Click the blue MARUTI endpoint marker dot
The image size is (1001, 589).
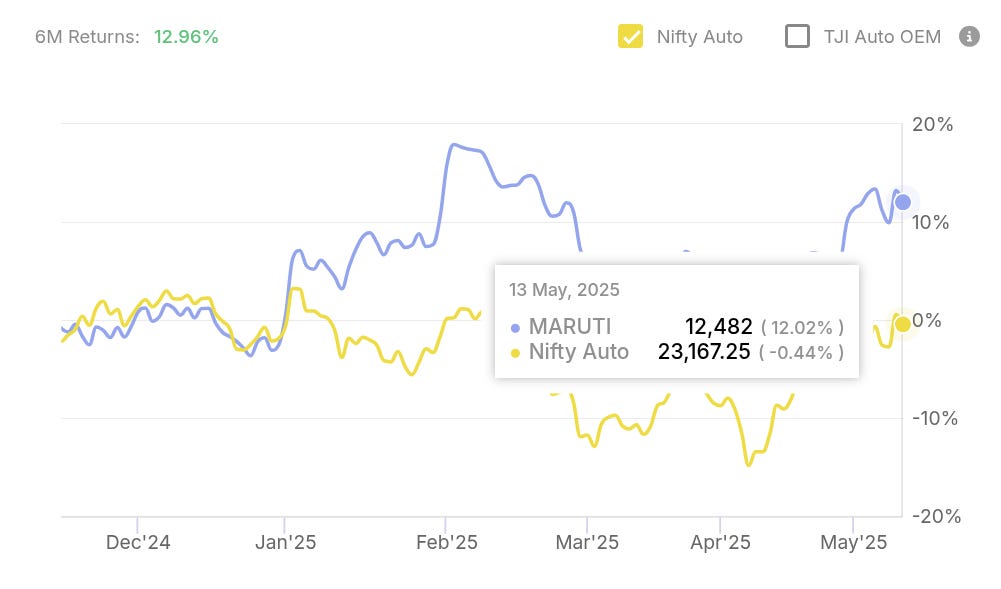click(x=903, y=202)
